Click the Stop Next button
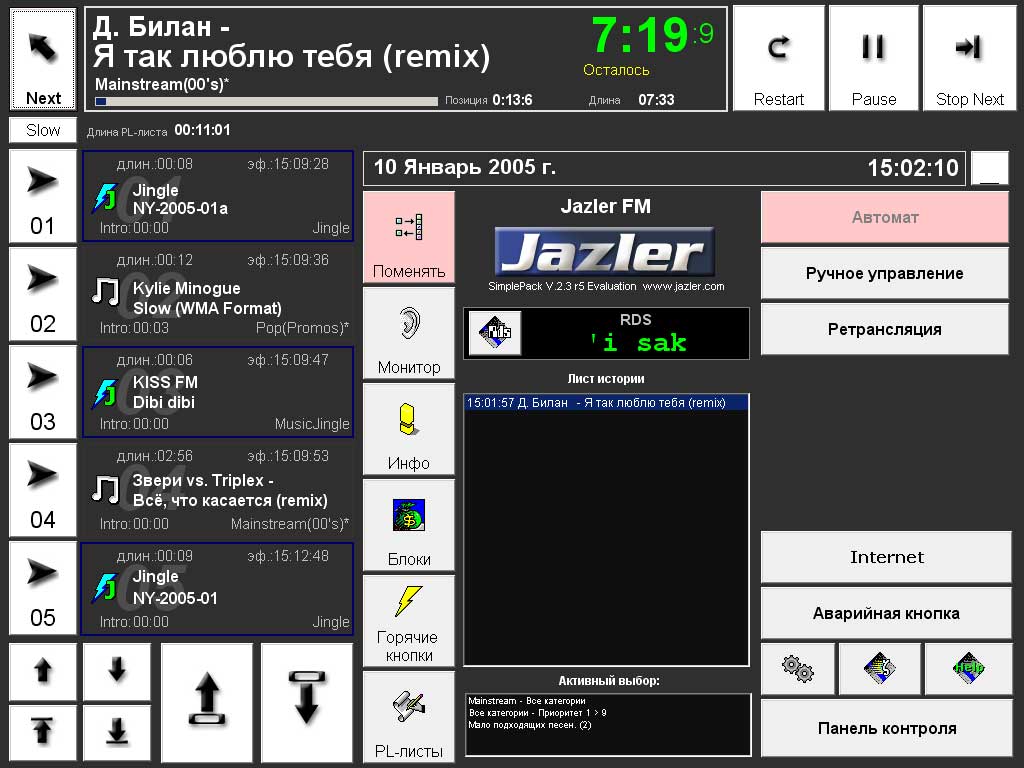1024x768 pixels. tap(969, 59)
